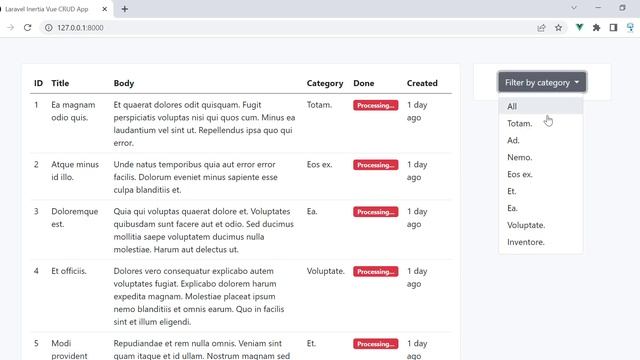
Task: Toggle the browser side panel icon
Action: coord(613,28)
